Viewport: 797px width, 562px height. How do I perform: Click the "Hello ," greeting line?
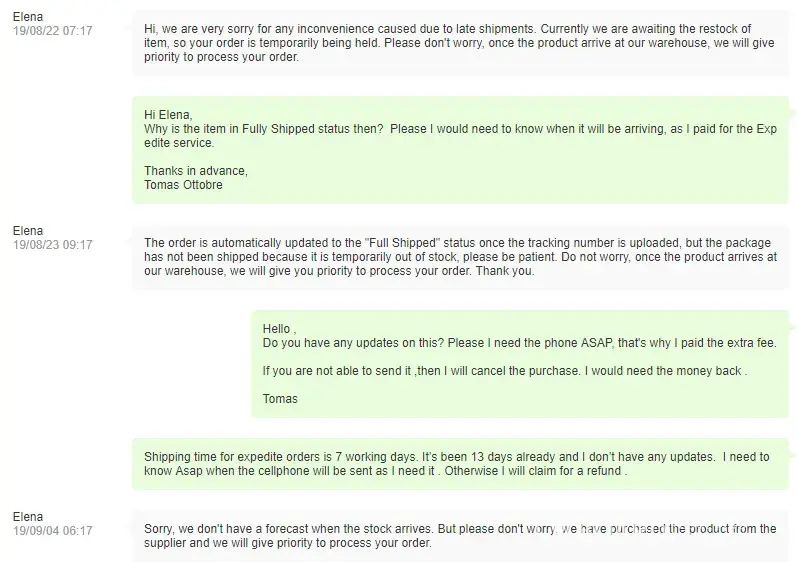point(279,329)
